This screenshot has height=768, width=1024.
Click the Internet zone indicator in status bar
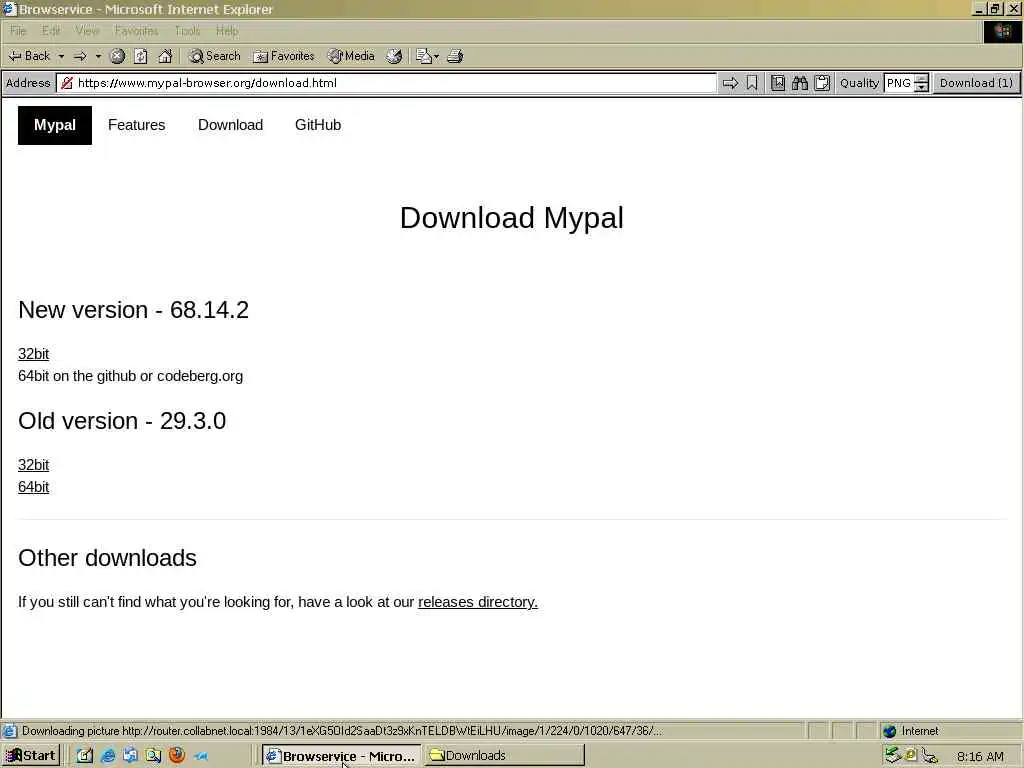[911, 731]
